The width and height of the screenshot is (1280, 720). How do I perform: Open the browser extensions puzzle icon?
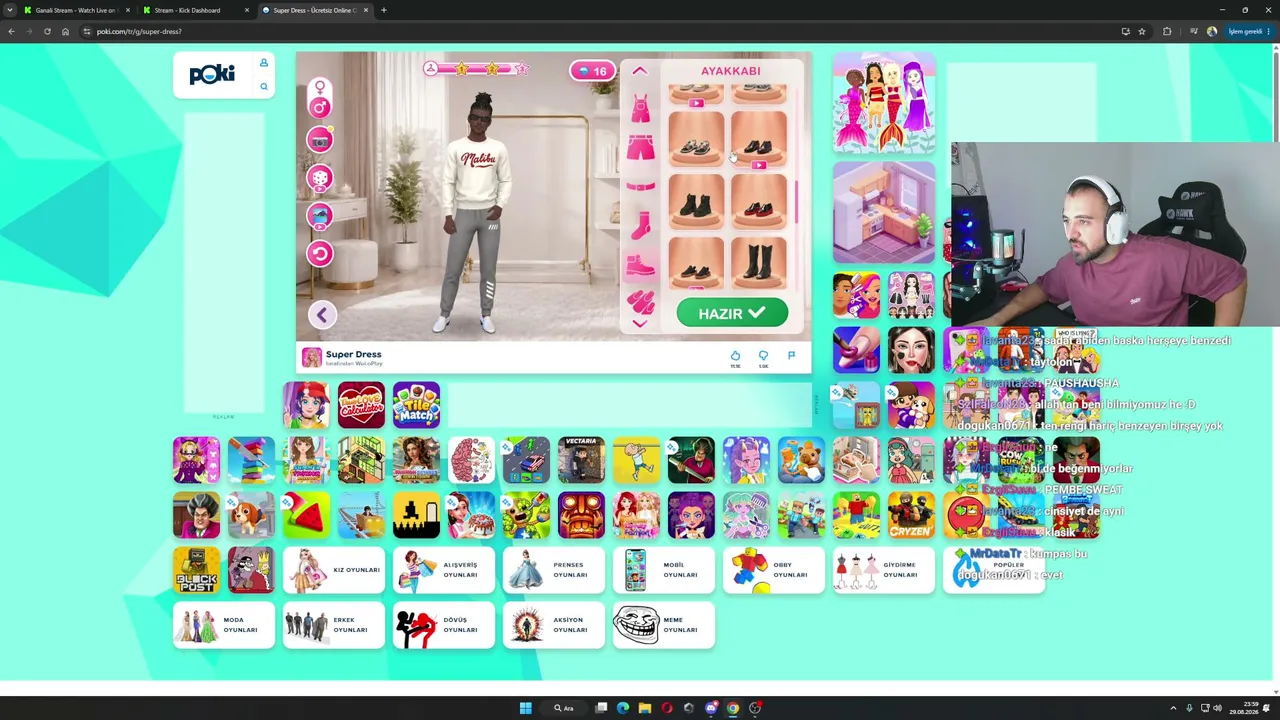pyautogui.click(x=1167, y=31)
